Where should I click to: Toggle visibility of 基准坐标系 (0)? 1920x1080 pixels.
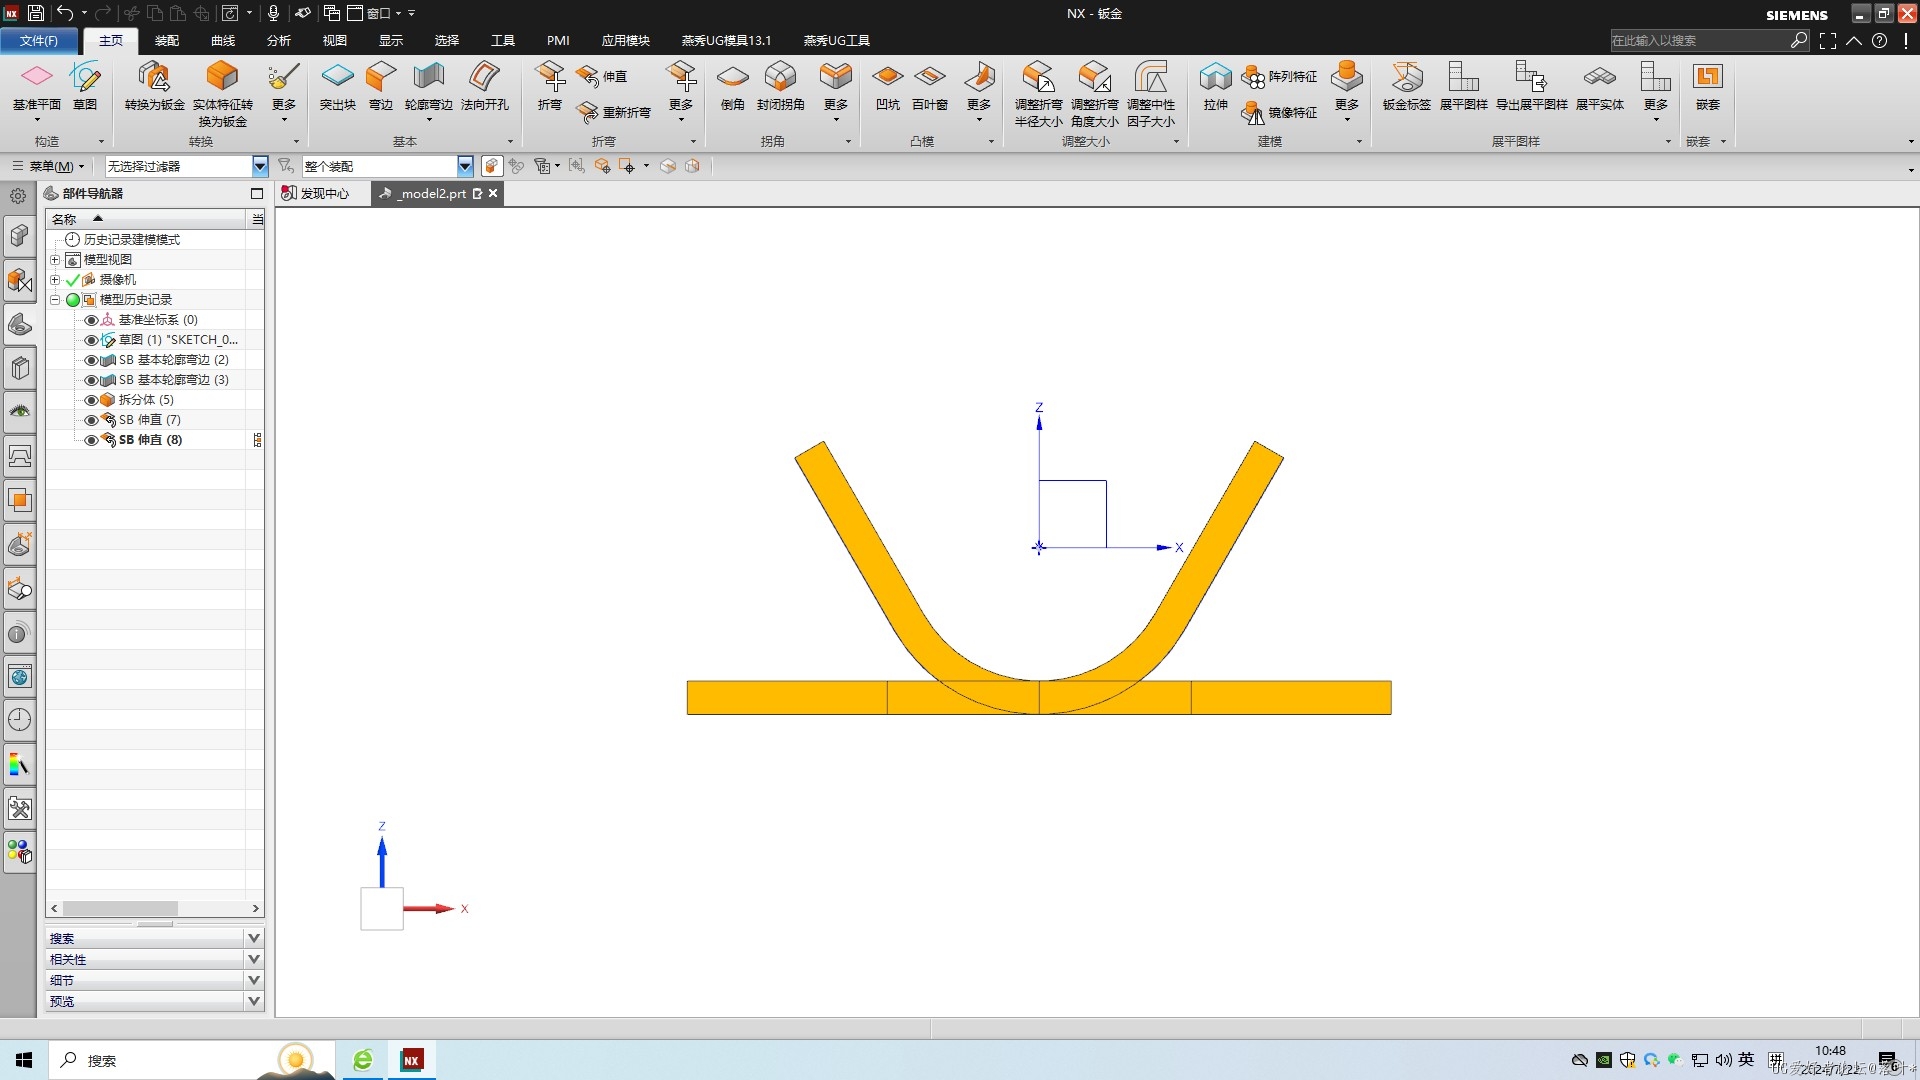(91, 320)
